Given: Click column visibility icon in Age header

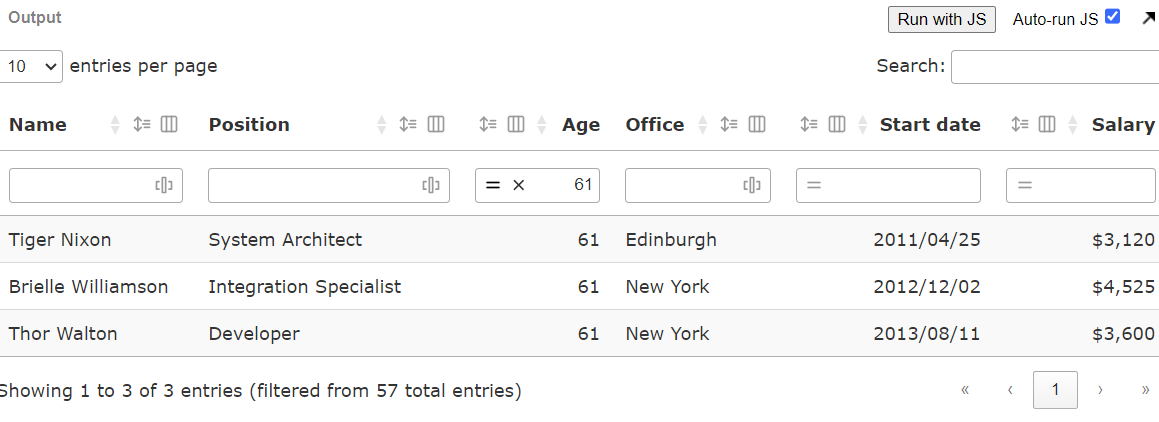Looking at the screenshot, I should coord(516,125).
